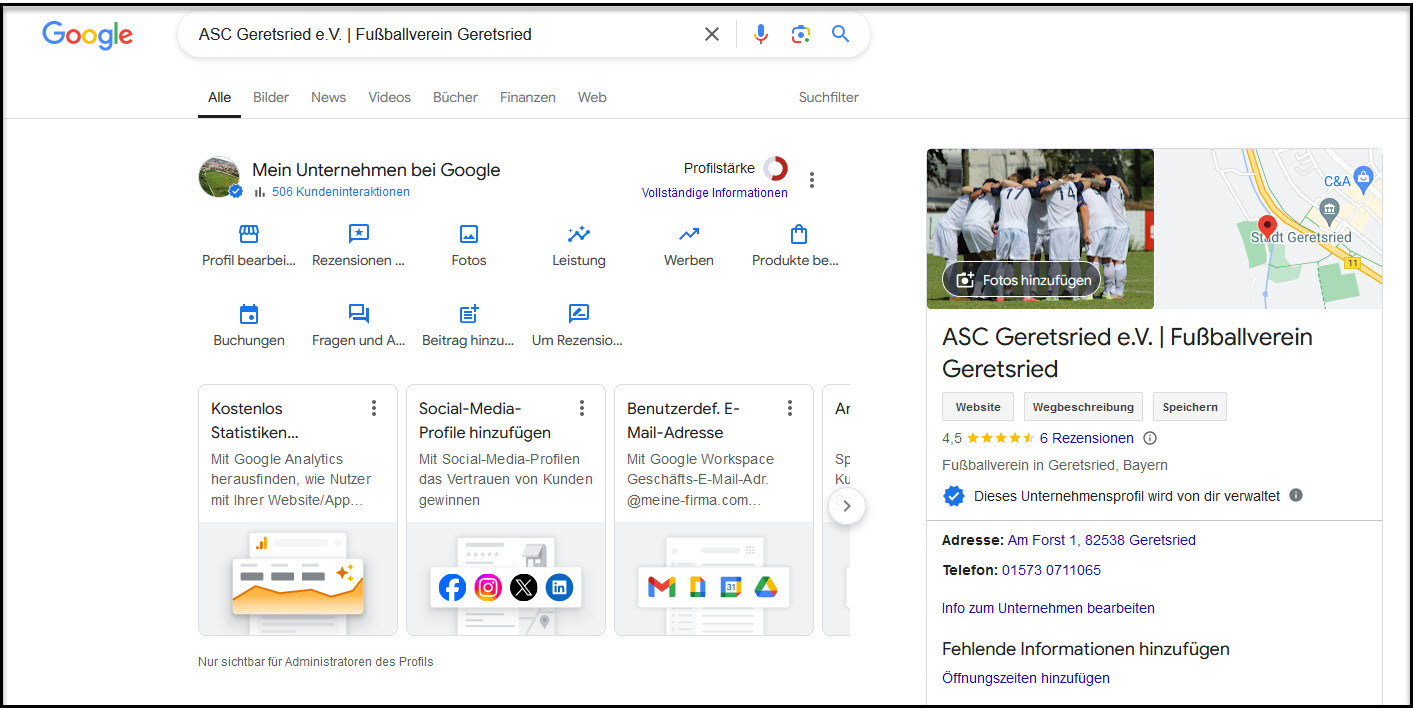Open the Fotos icon

pos(469,234)
